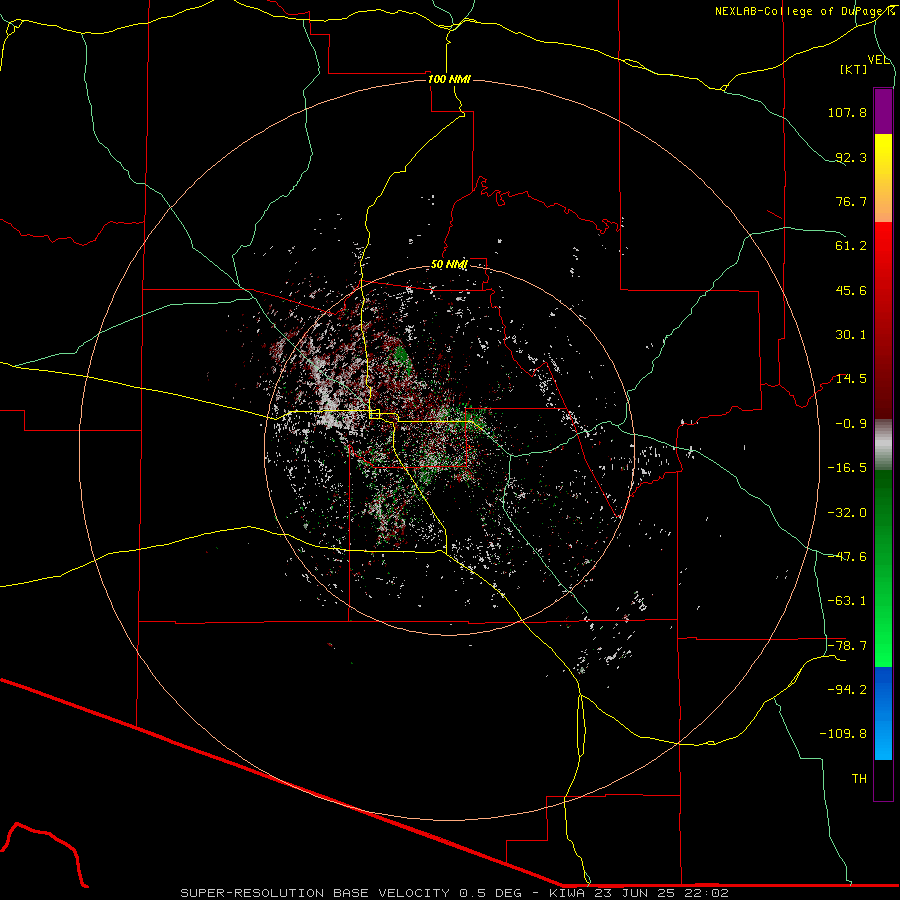Click the yellow-orange segment of color bar
Screen dimensions: 900x900
click(883, 178)
